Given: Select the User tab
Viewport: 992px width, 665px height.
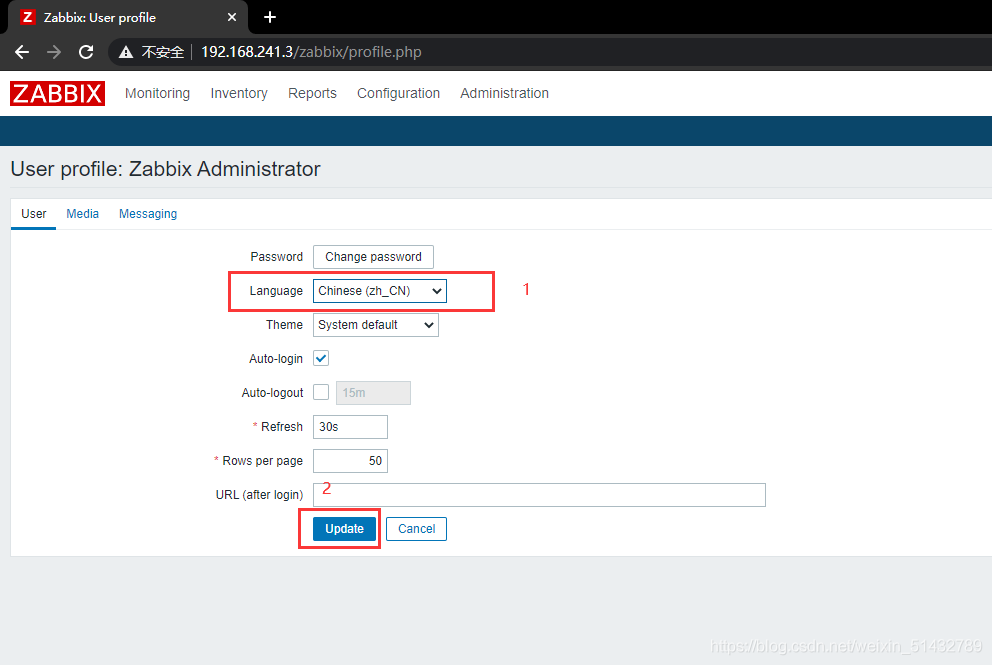Looking at the screenshot, I should click(x=34, y=214).
